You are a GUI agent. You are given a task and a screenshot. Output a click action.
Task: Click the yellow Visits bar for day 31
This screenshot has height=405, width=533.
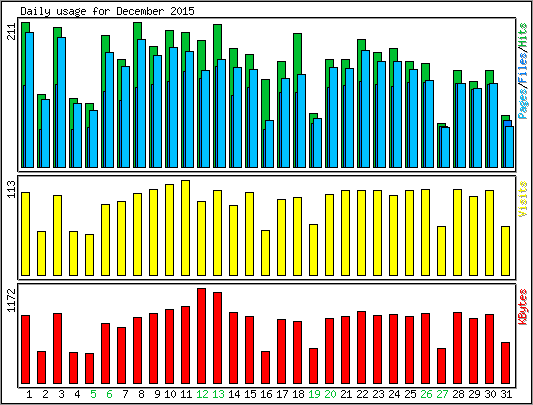click(505, 251)
